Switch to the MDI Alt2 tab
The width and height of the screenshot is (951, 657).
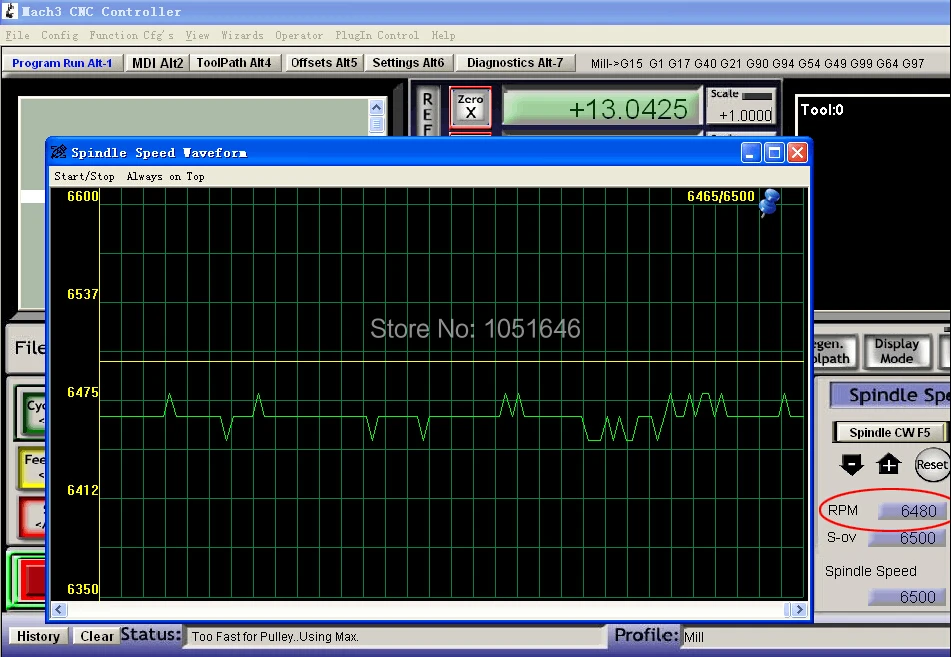[158, 62]
